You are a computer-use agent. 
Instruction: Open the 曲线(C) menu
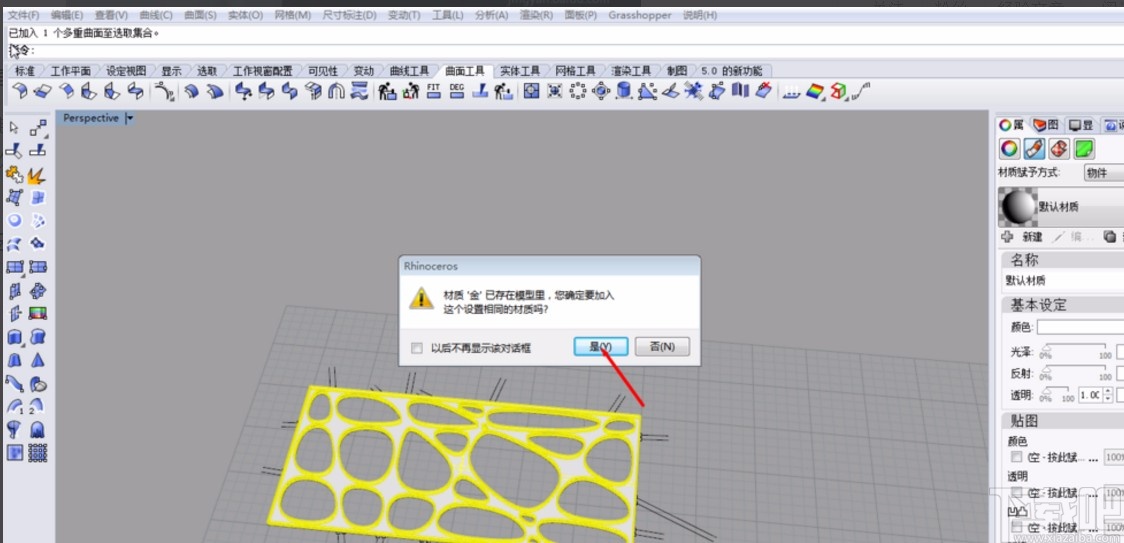156,15
